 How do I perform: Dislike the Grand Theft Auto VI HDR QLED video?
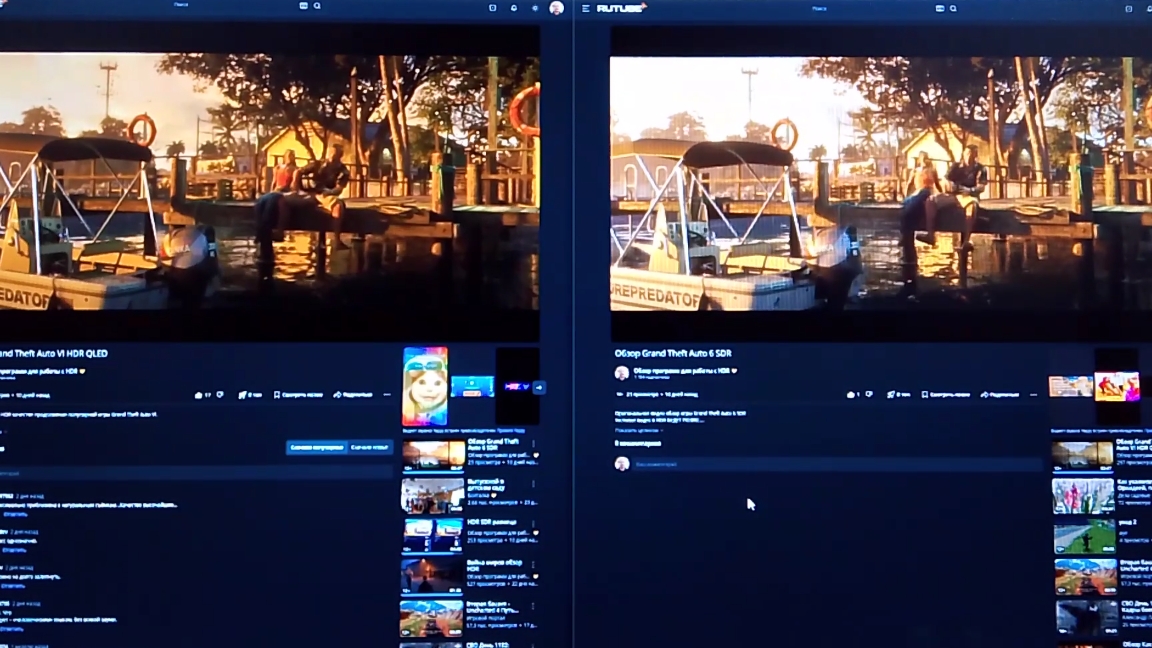220,395
